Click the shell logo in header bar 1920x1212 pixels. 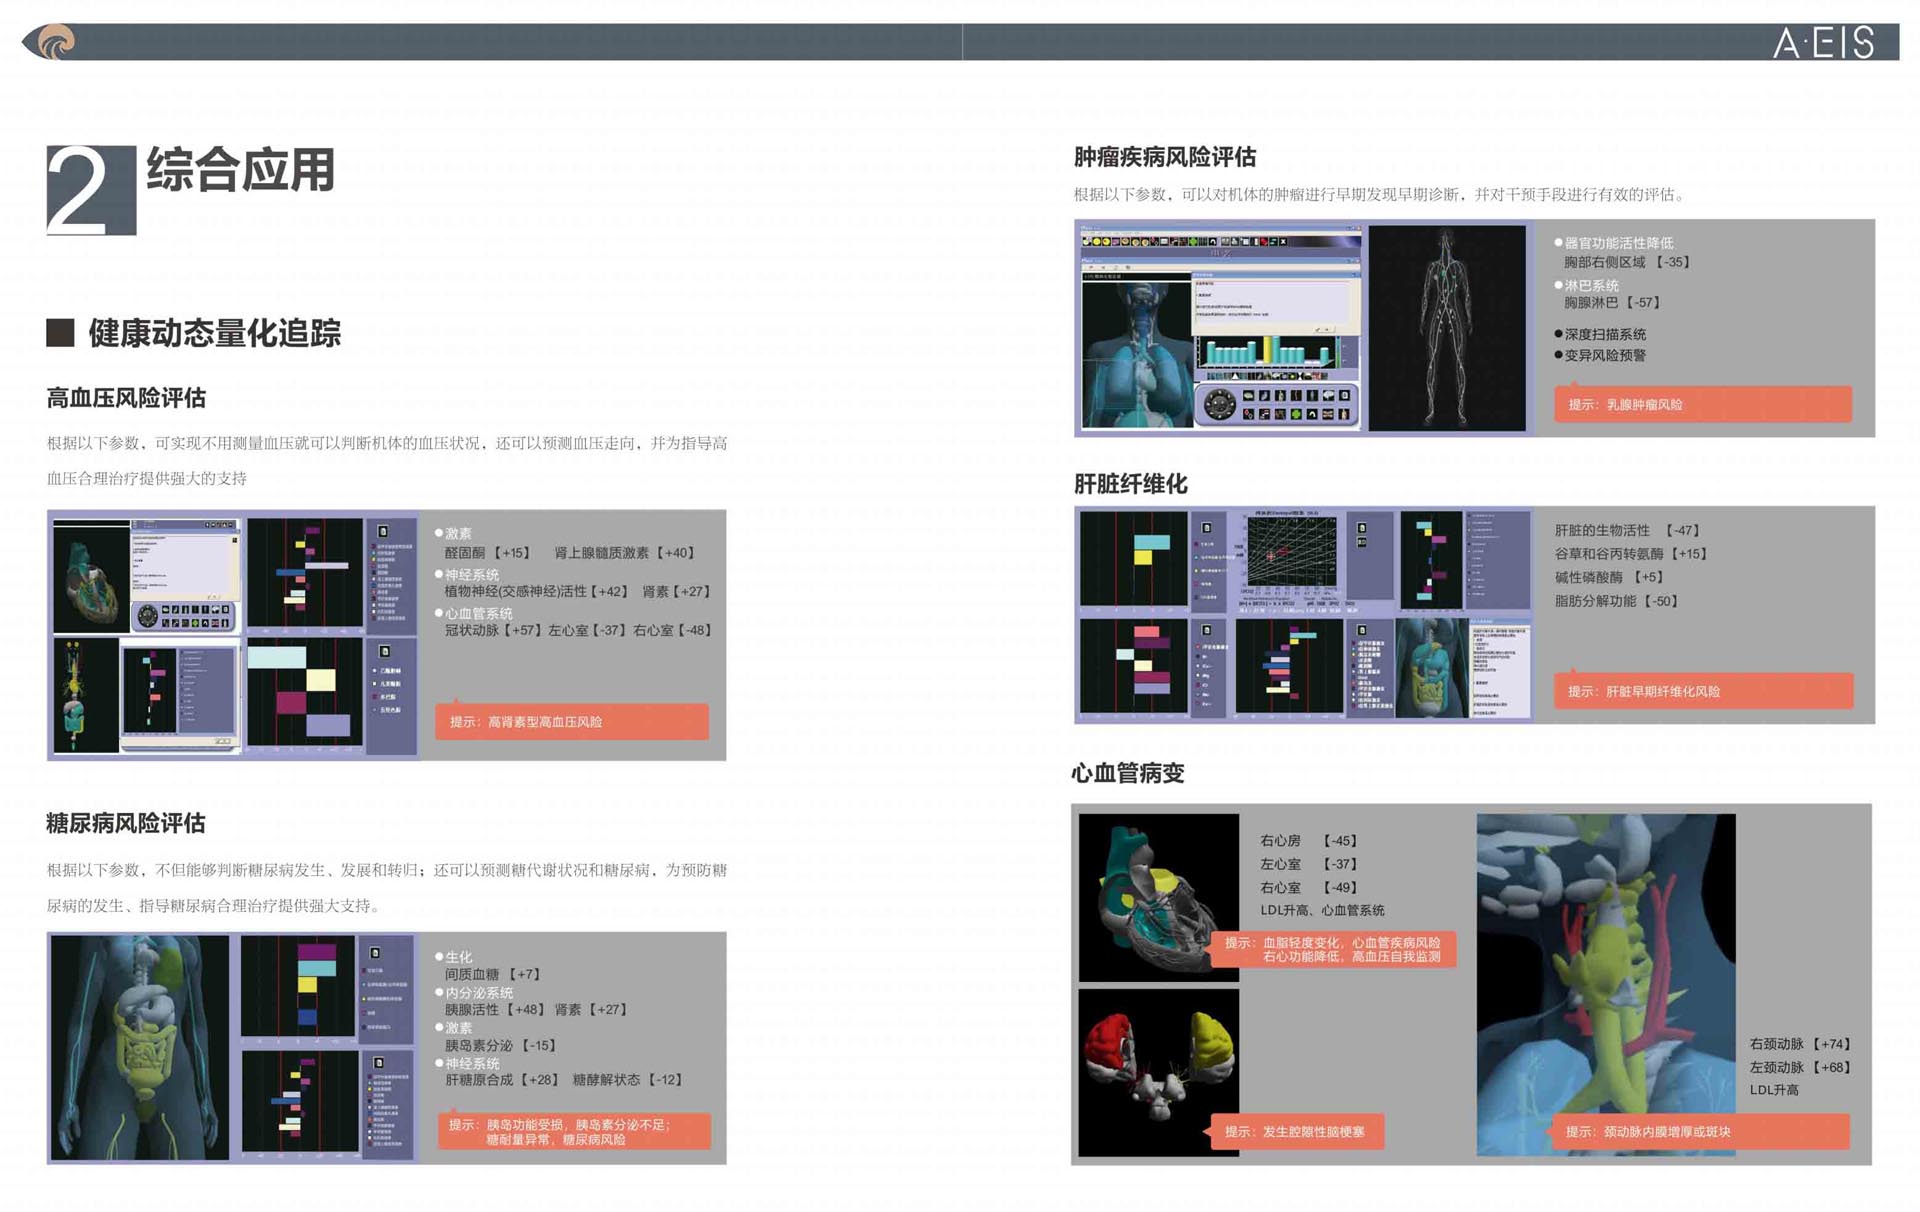(56, 42)
